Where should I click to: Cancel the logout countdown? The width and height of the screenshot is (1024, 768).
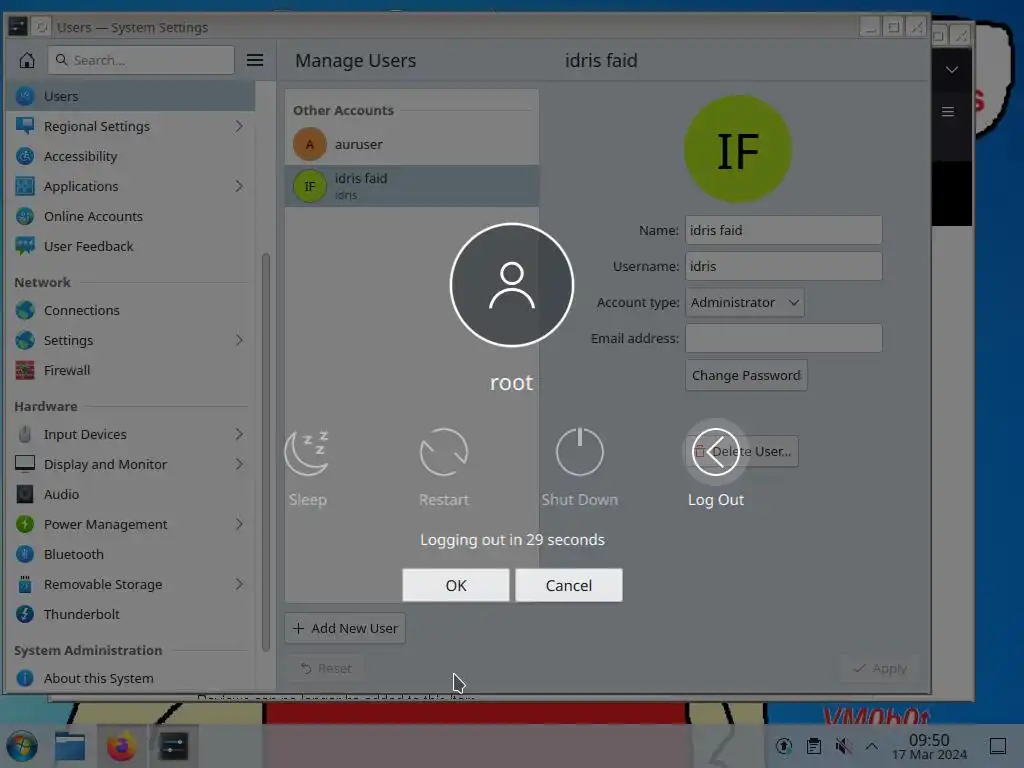(x=569, y=585)
